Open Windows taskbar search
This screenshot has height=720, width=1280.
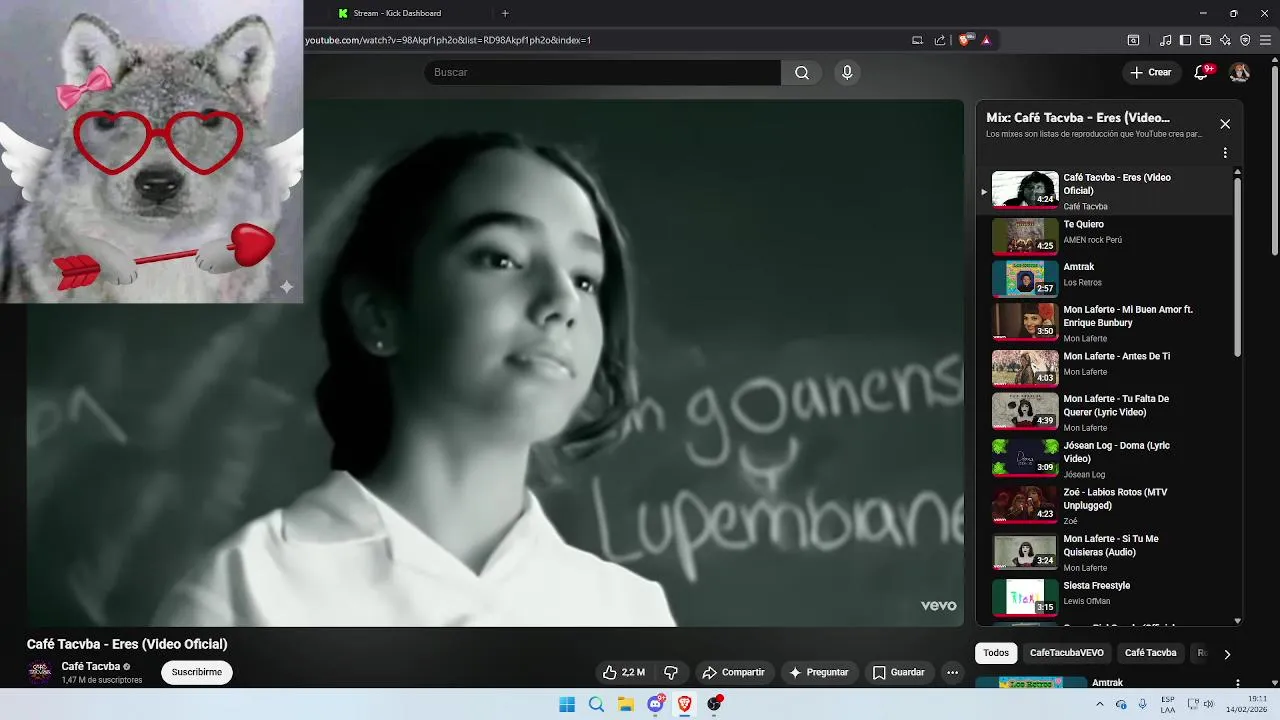click(596, 704)
